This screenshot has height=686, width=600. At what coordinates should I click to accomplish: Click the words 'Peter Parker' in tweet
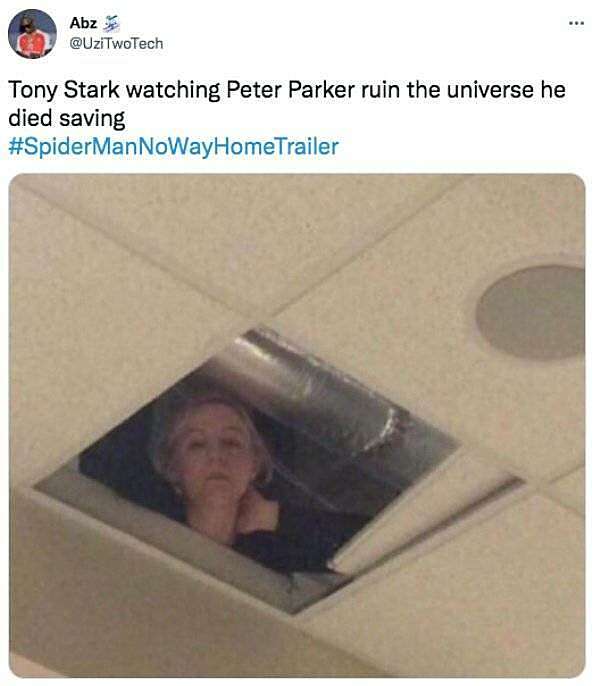(290, 90)
